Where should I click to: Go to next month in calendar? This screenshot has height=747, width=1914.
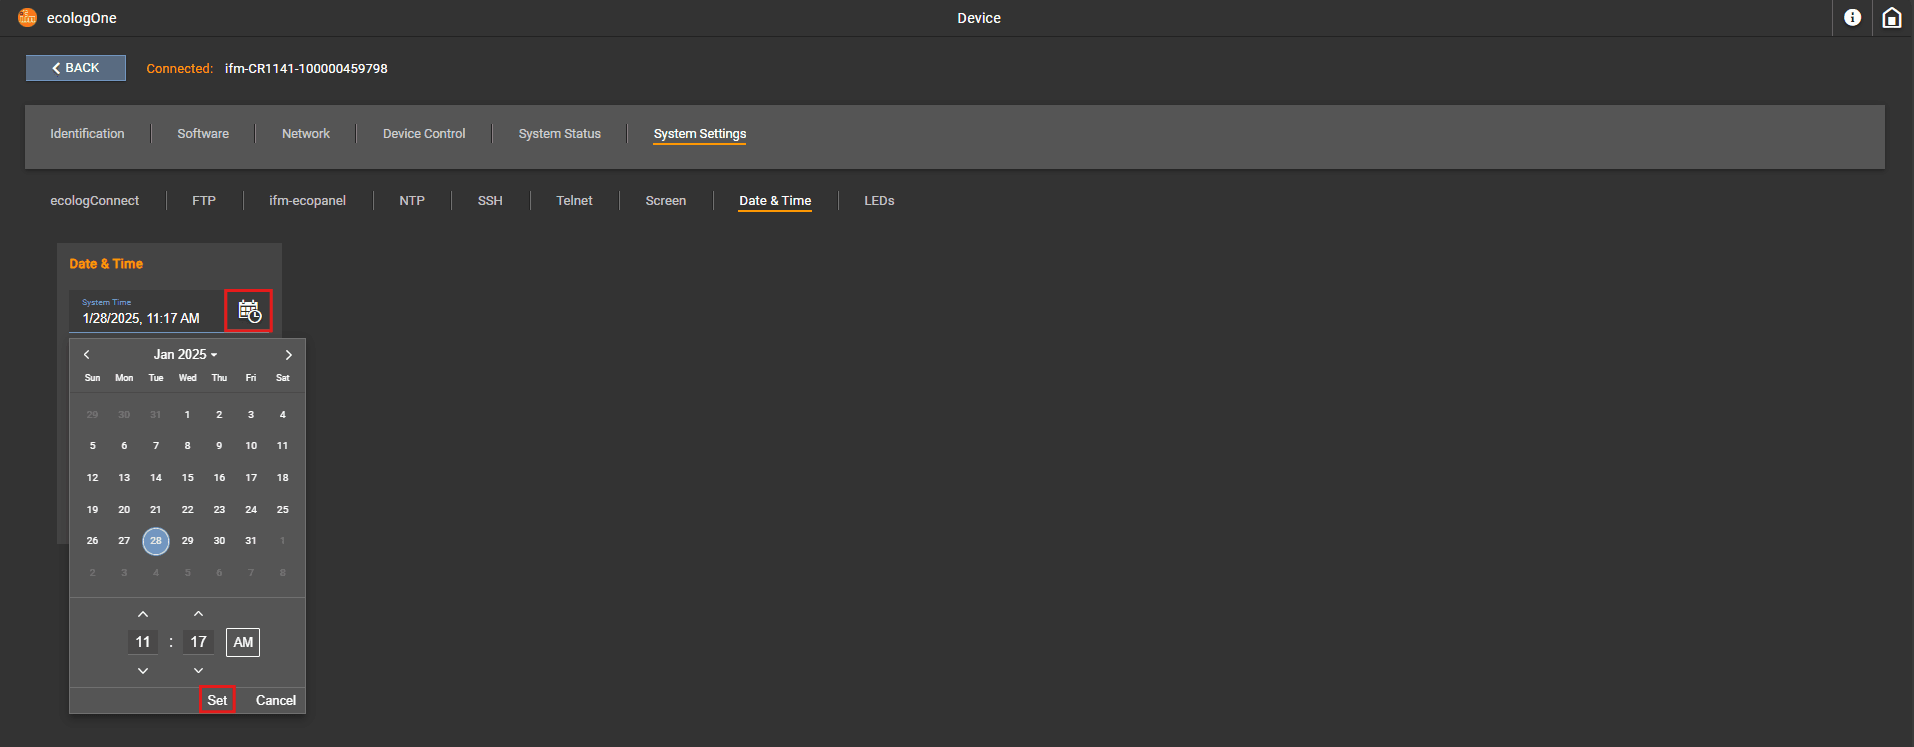pos(288,355)
